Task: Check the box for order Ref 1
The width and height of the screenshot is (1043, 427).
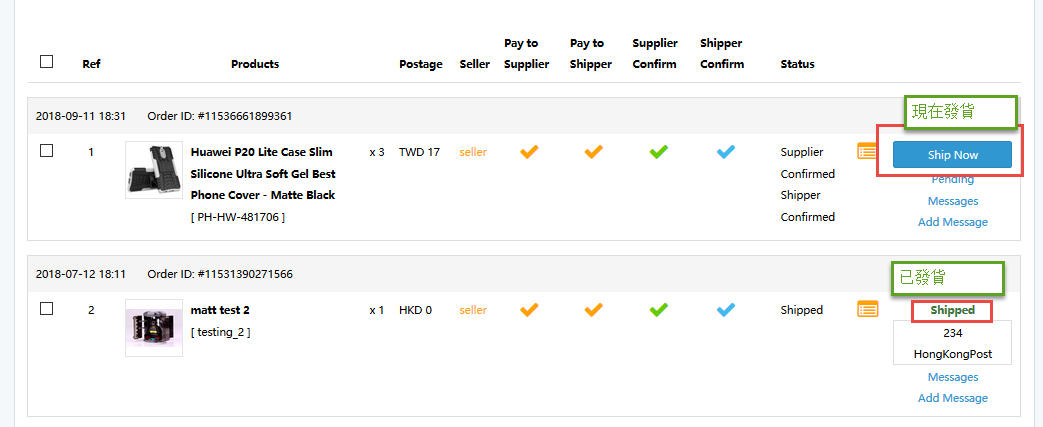Action: (x=47, y=150)
